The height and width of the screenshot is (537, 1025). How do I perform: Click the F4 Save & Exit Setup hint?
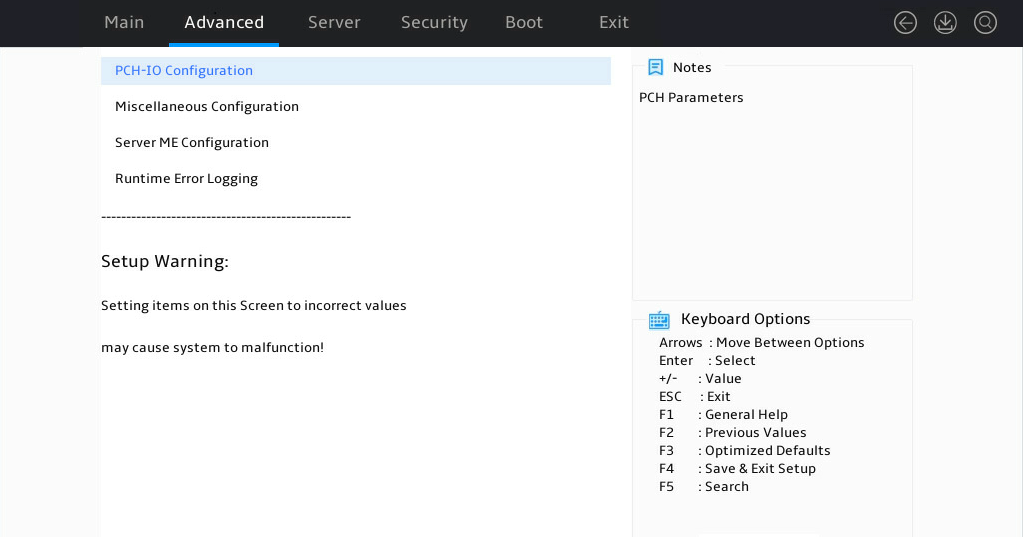point(737,468)
